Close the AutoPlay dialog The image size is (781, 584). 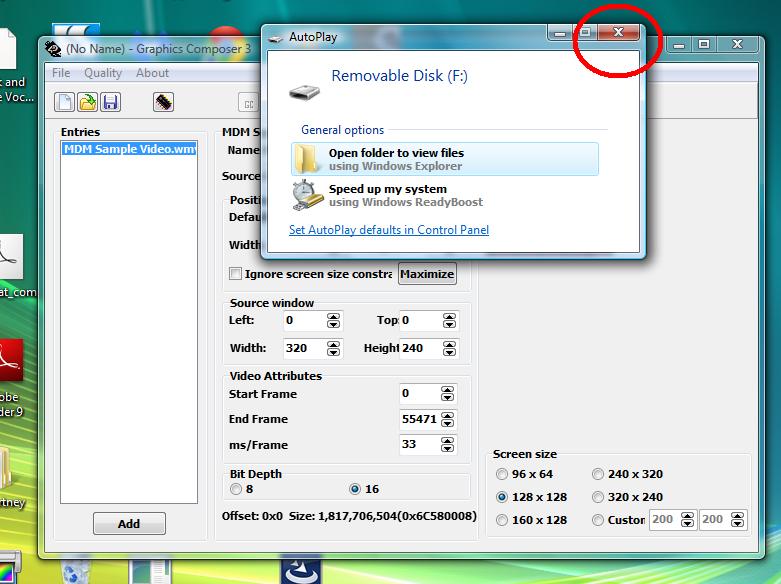[x=618, y=32]
